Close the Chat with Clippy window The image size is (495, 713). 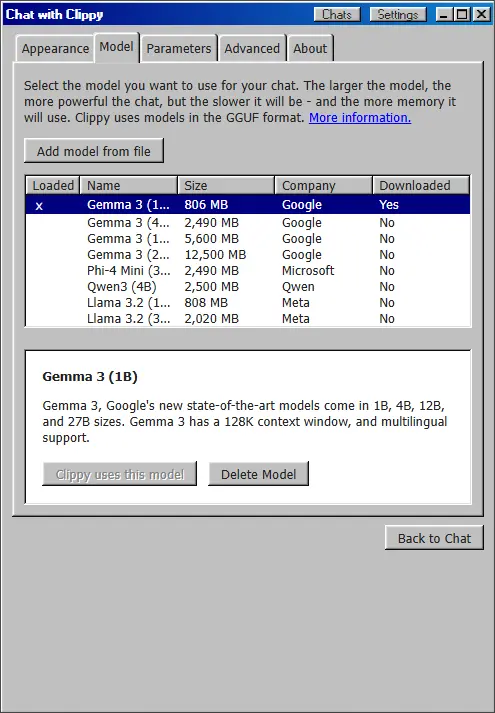coord(480,15)
